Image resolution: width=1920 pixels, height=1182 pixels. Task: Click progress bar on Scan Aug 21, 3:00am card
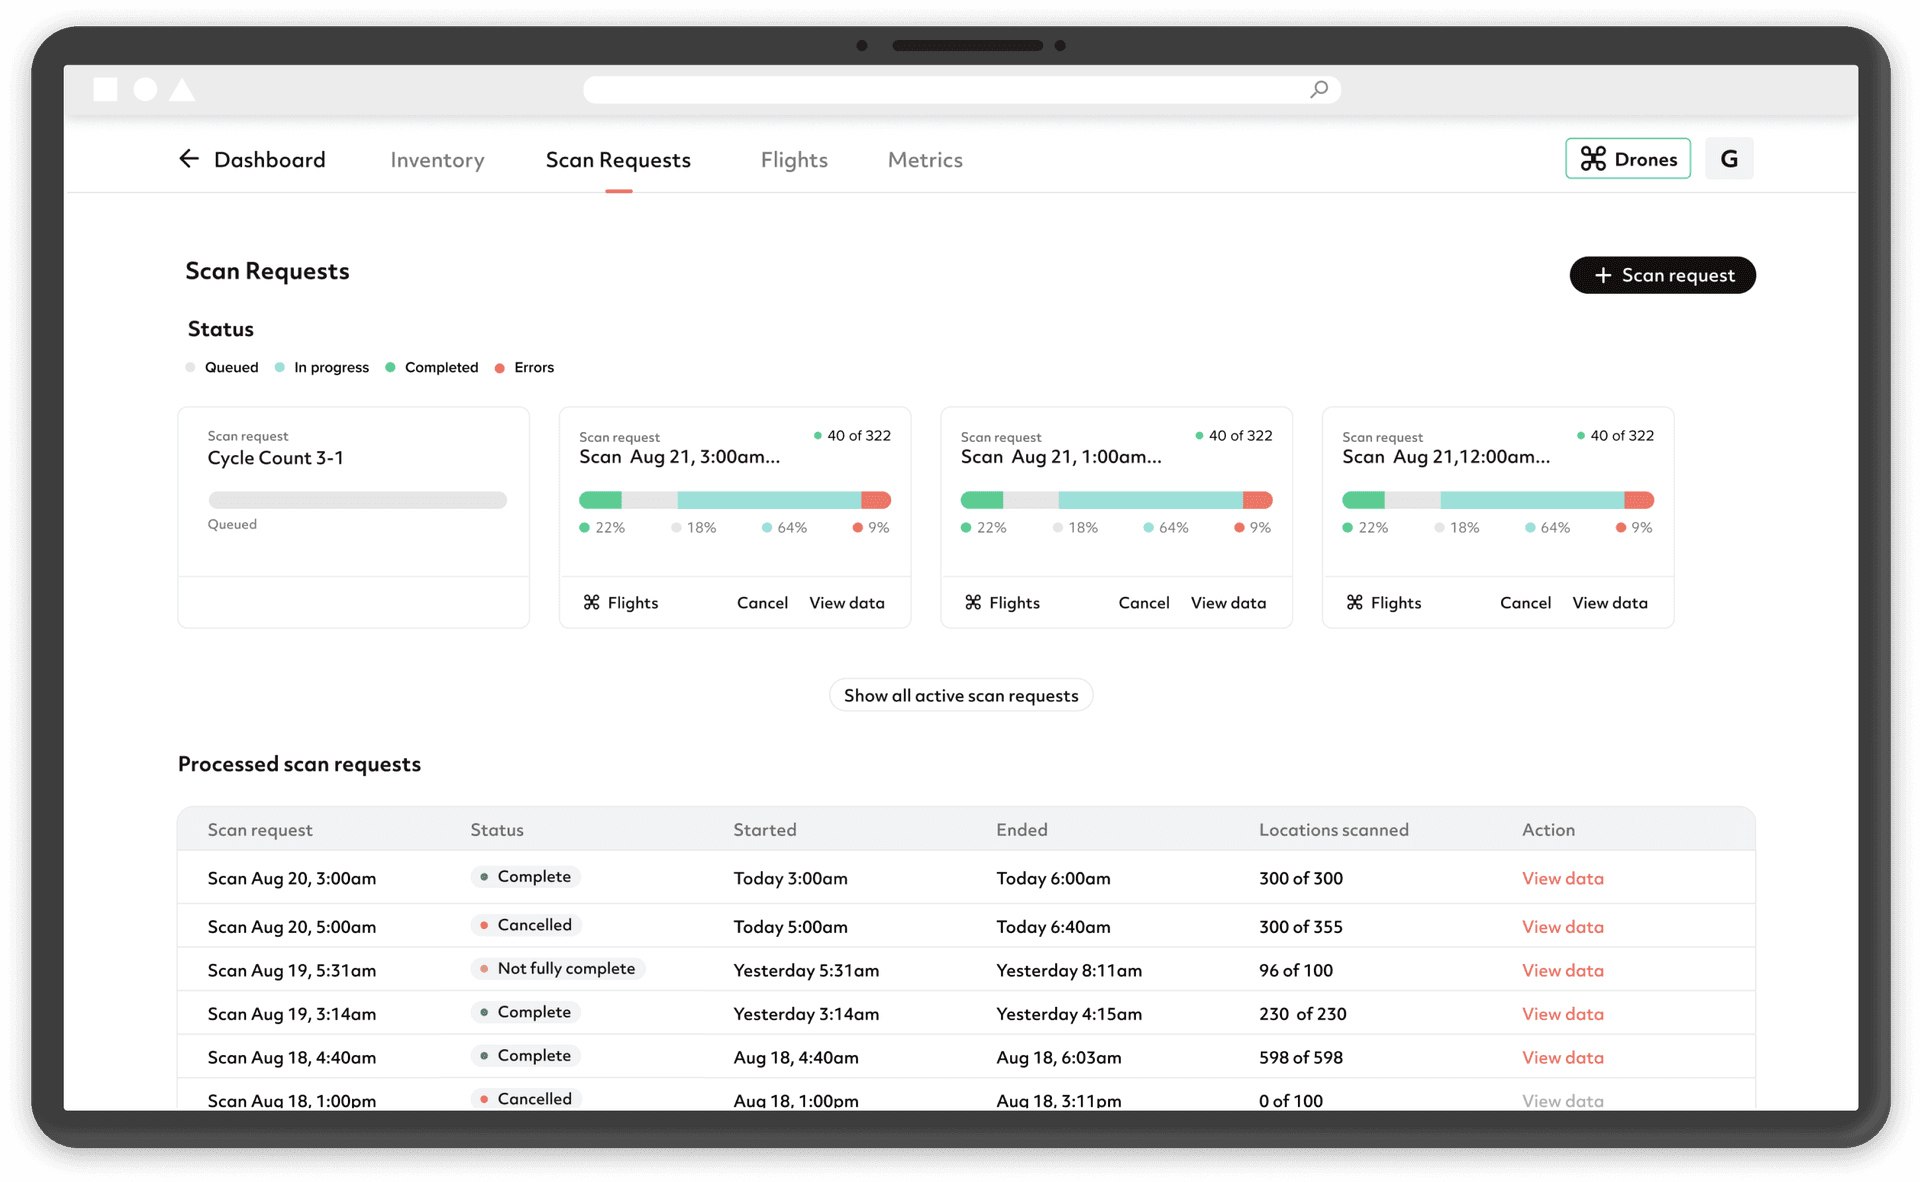point(734,500)
